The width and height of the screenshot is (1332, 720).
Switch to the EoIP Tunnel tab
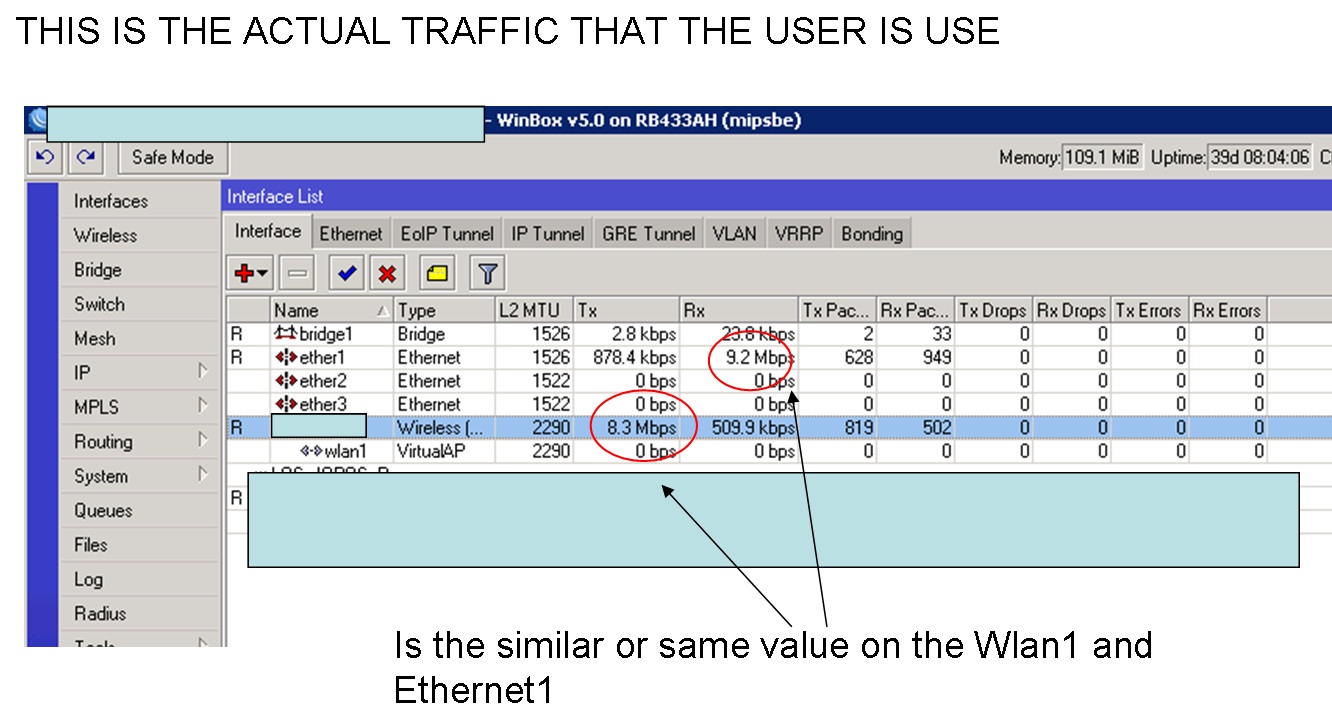tap(447, 234)
